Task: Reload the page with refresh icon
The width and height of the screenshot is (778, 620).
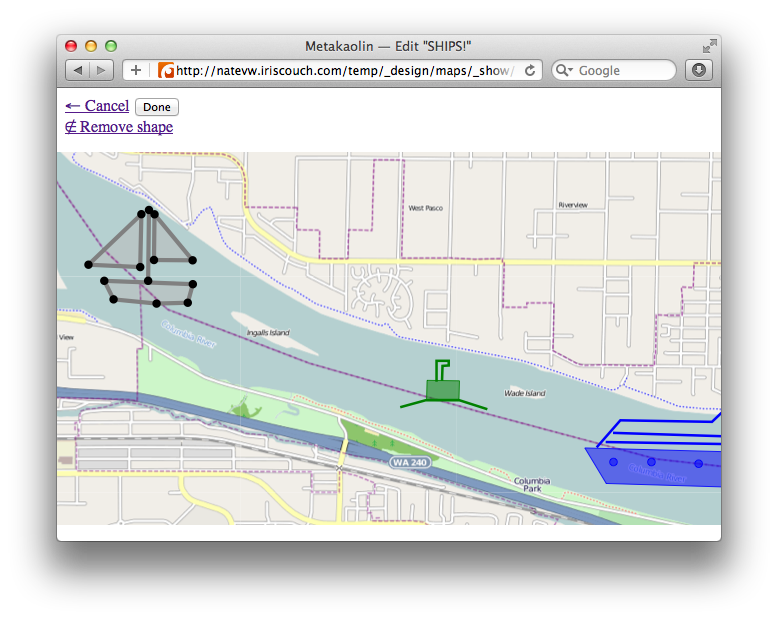Action: click(530, 70)
